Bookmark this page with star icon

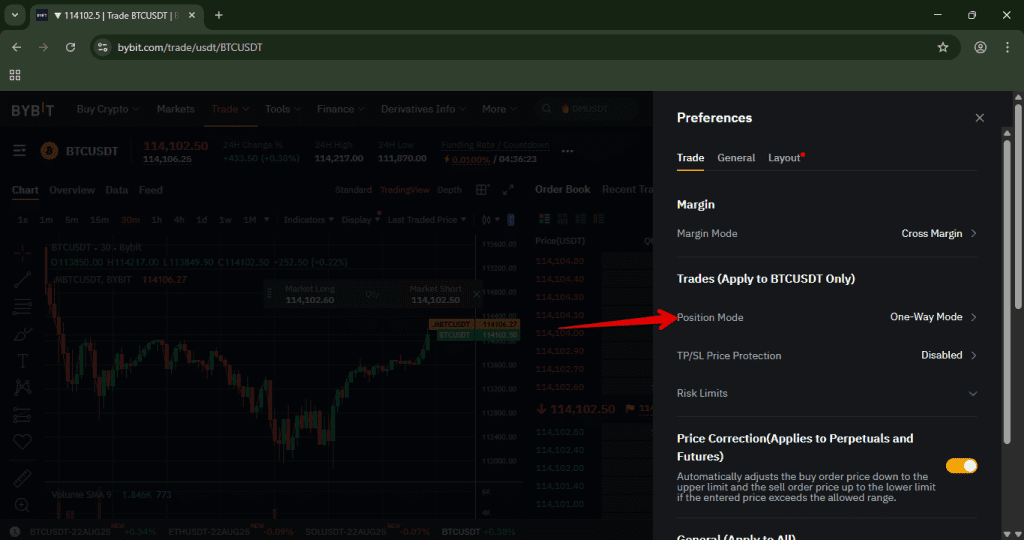point(942,47)
